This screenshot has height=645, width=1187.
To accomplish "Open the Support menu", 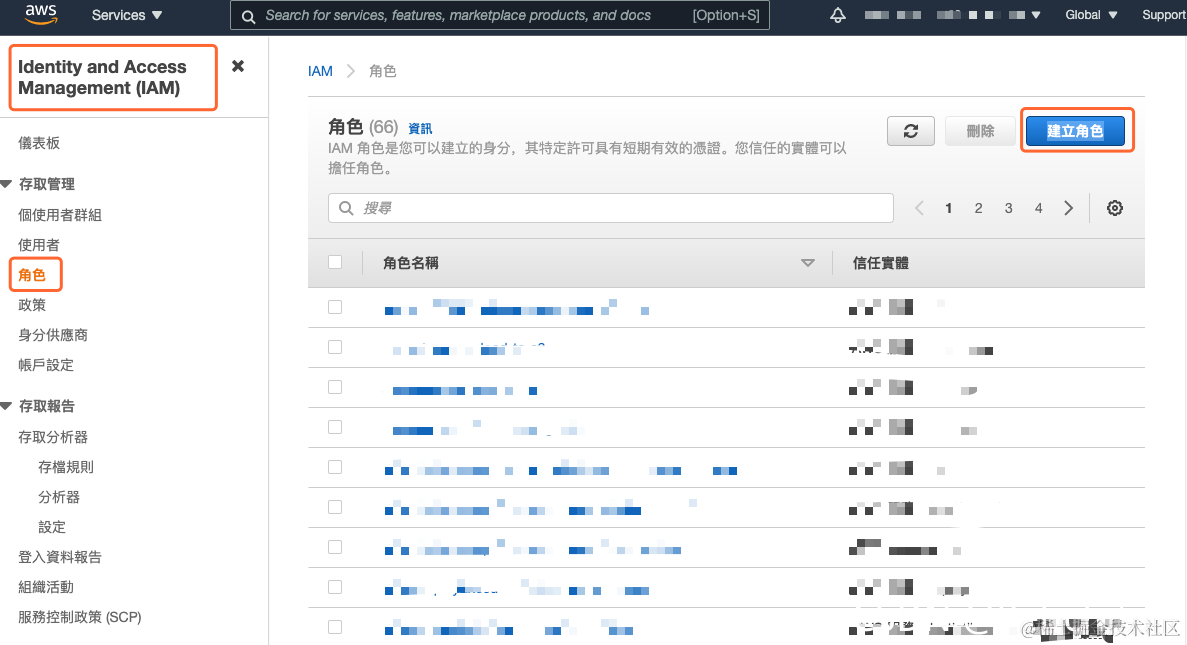I will [x=1164, y=15].
